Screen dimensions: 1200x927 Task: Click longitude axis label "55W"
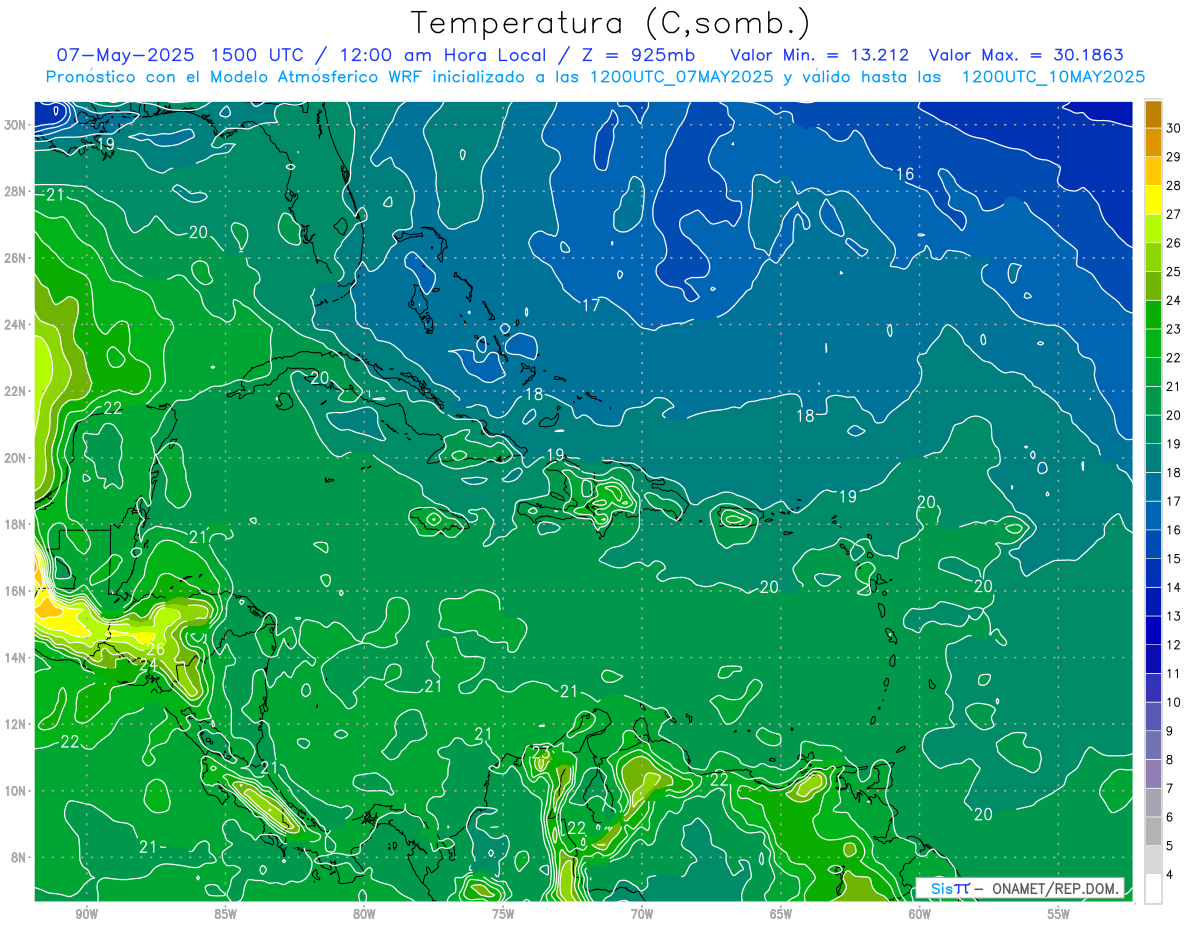pyautogui.click(x=1059, y=914)
